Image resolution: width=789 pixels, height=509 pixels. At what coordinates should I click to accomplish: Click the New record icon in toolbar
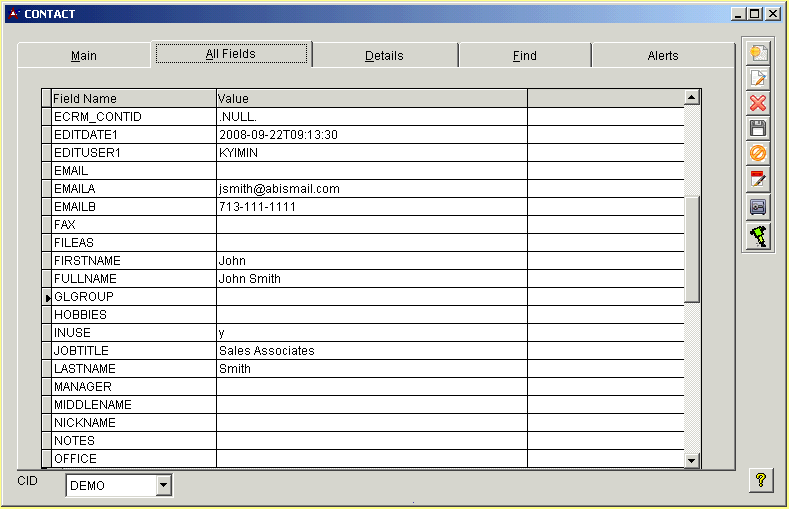pyautogui.click(x=758, y=53)
